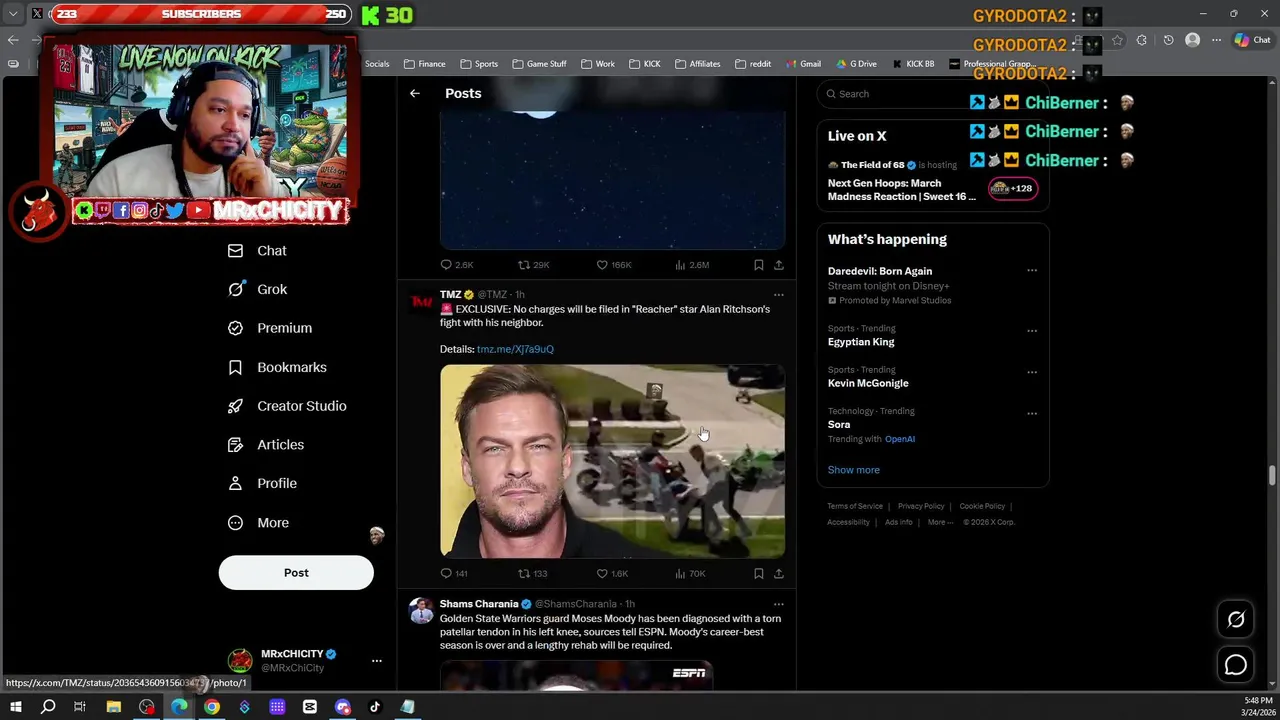This screenshot has width=1280, height=720.
Task: Like the post with 166K likes
Action: [x=613, y=265]
